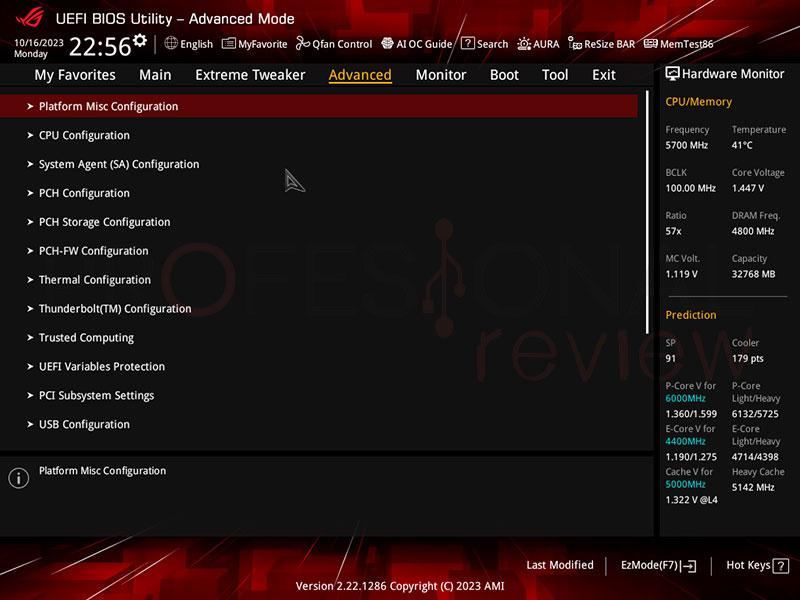Viewport: 800px width, 600px height.
Task: Expand the Trusted Computing arrow
Action: pos(30,338)
